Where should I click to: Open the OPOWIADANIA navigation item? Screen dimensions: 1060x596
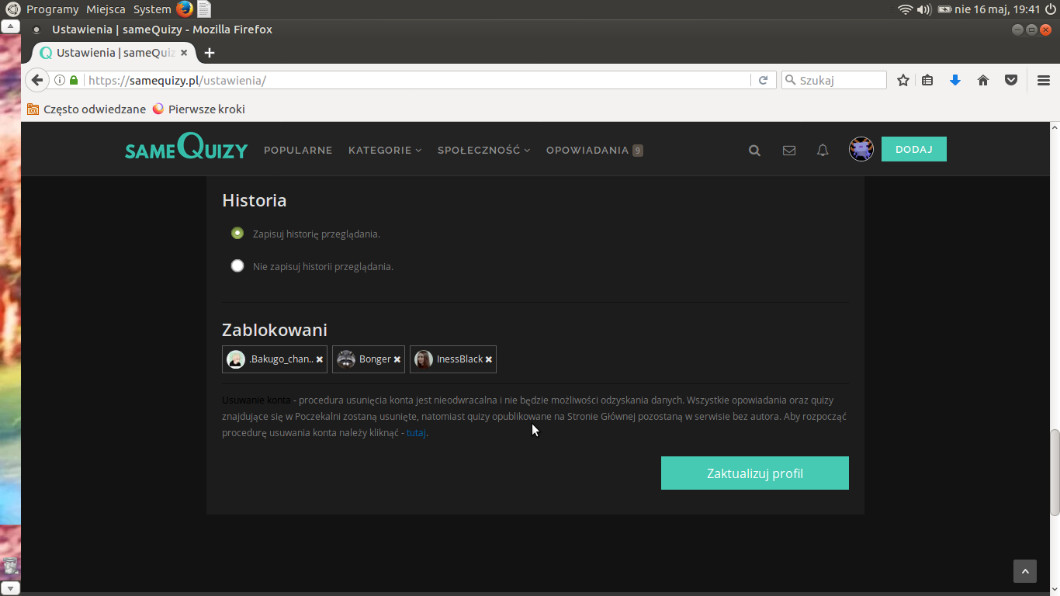[x=587, y=150]
